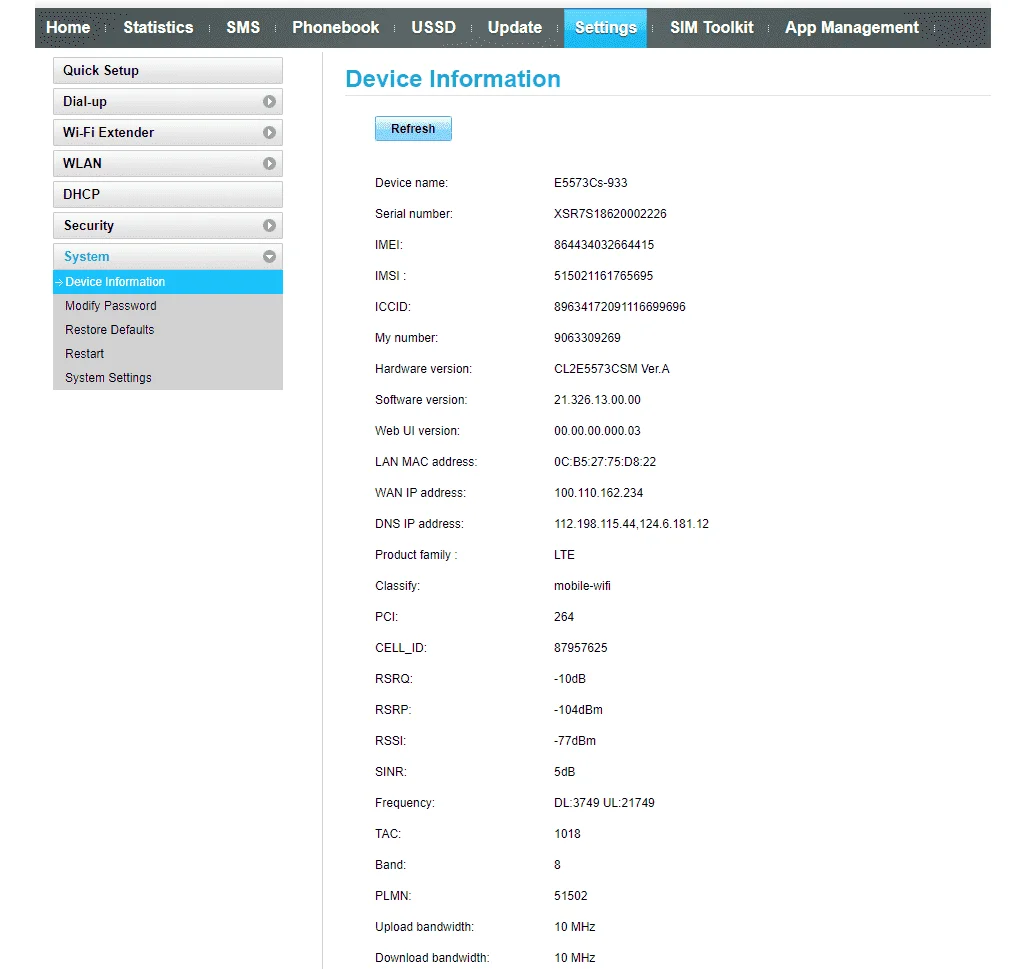Click the Device Information heading
1027x969 pixels.
pyautogui.click(x=453, y=79)
